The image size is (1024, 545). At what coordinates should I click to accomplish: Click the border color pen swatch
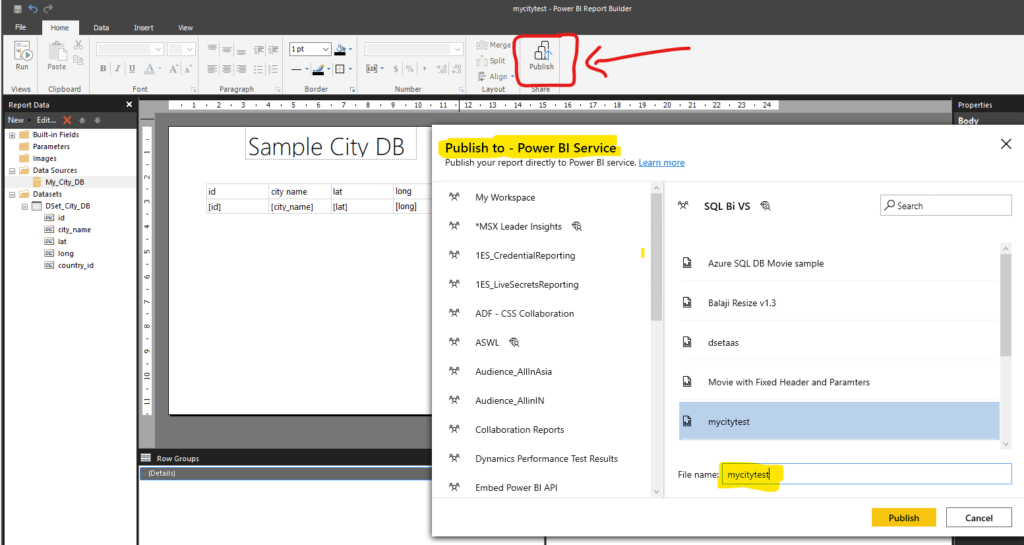[x=318, y=69]
